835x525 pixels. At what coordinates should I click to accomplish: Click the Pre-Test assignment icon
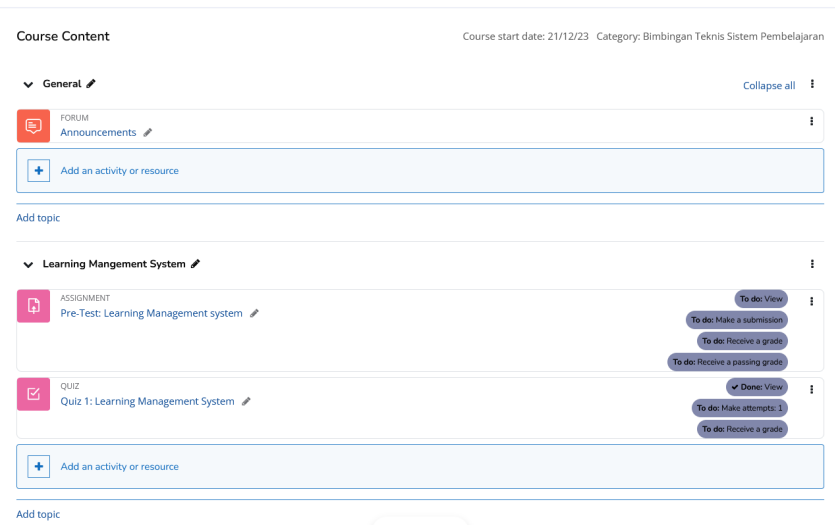click(33, 306)
